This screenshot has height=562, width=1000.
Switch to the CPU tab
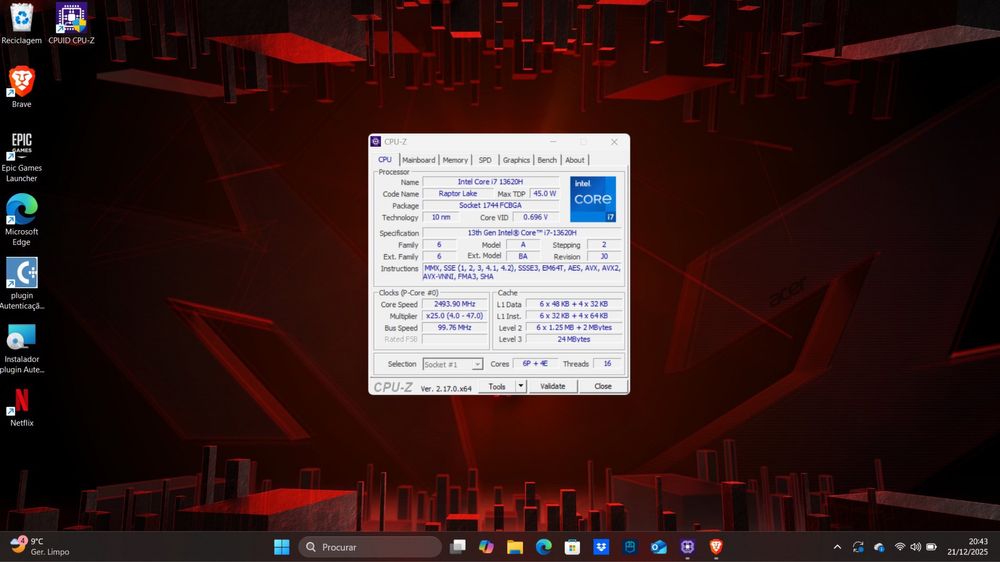coord(385,159)
